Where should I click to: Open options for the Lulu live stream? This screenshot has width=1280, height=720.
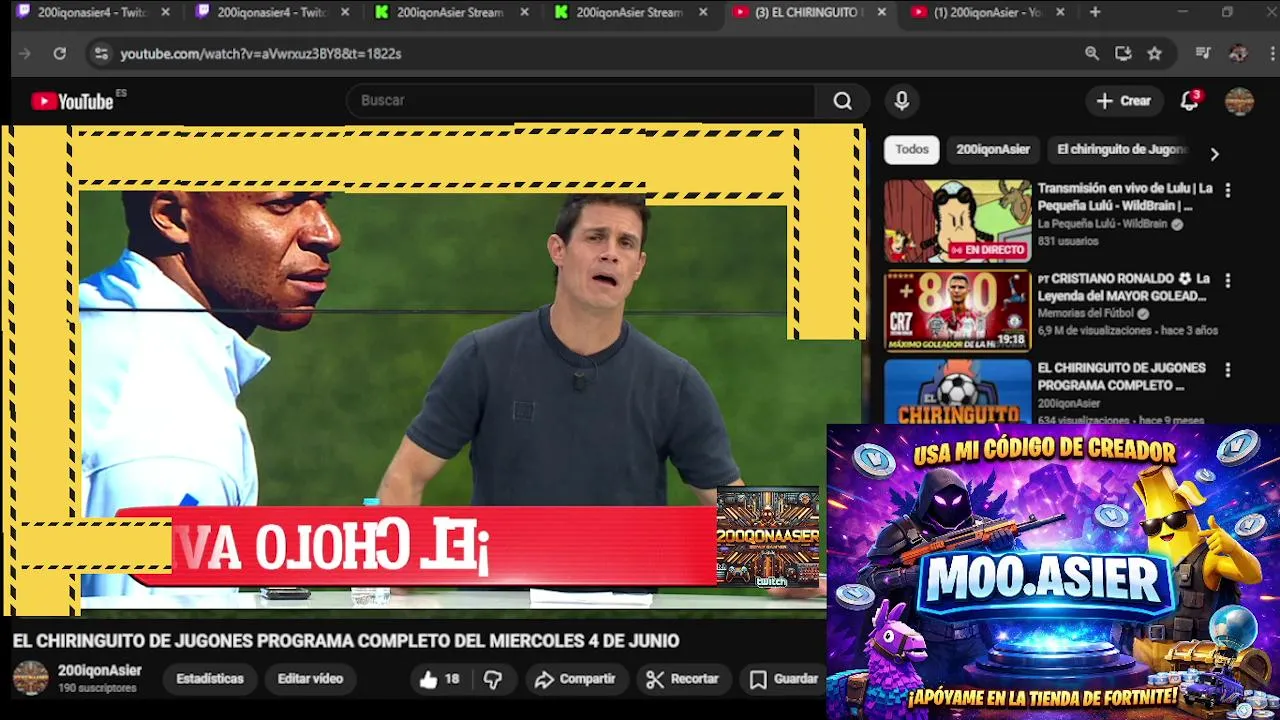pos(1228,190)
